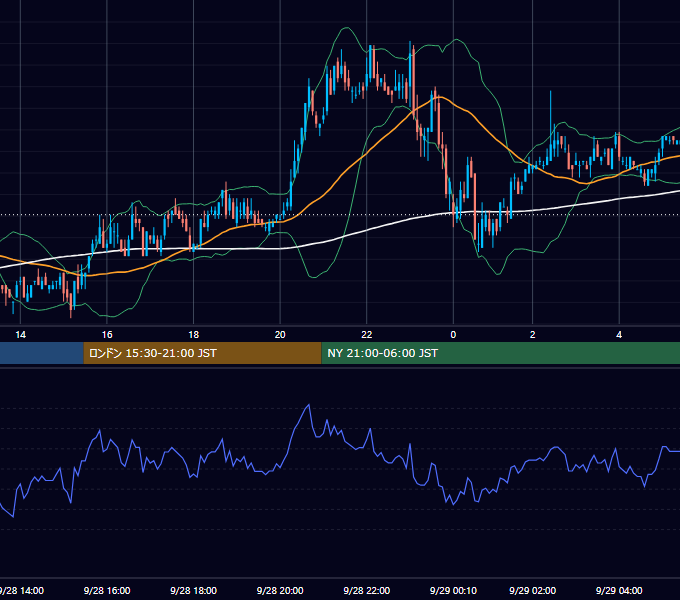Click the oscillator peak near 20:40
The height and width of the screenshot is (600, 680).
[309, 405]
